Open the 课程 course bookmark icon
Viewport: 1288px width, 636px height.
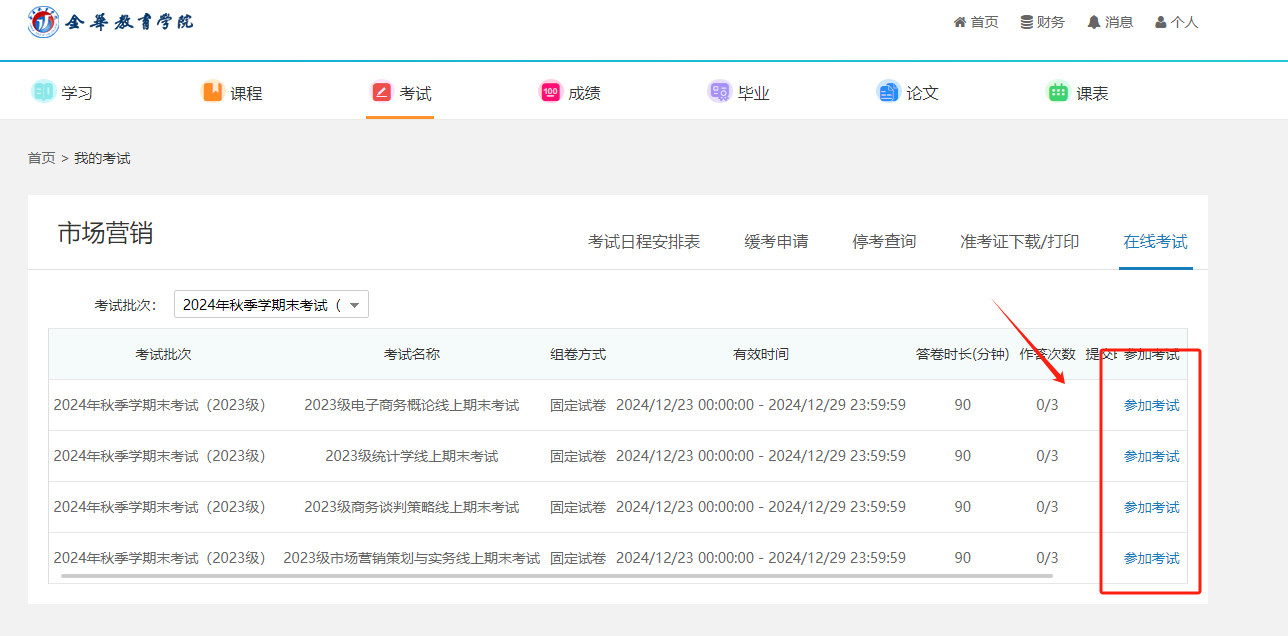[x=212, y=92]
